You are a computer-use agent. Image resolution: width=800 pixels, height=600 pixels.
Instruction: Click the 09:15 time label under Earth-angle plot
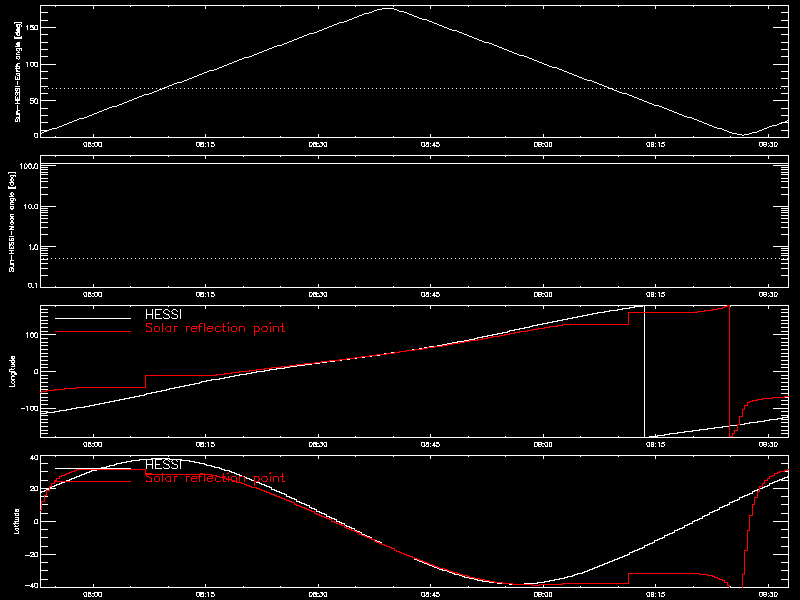655,145
